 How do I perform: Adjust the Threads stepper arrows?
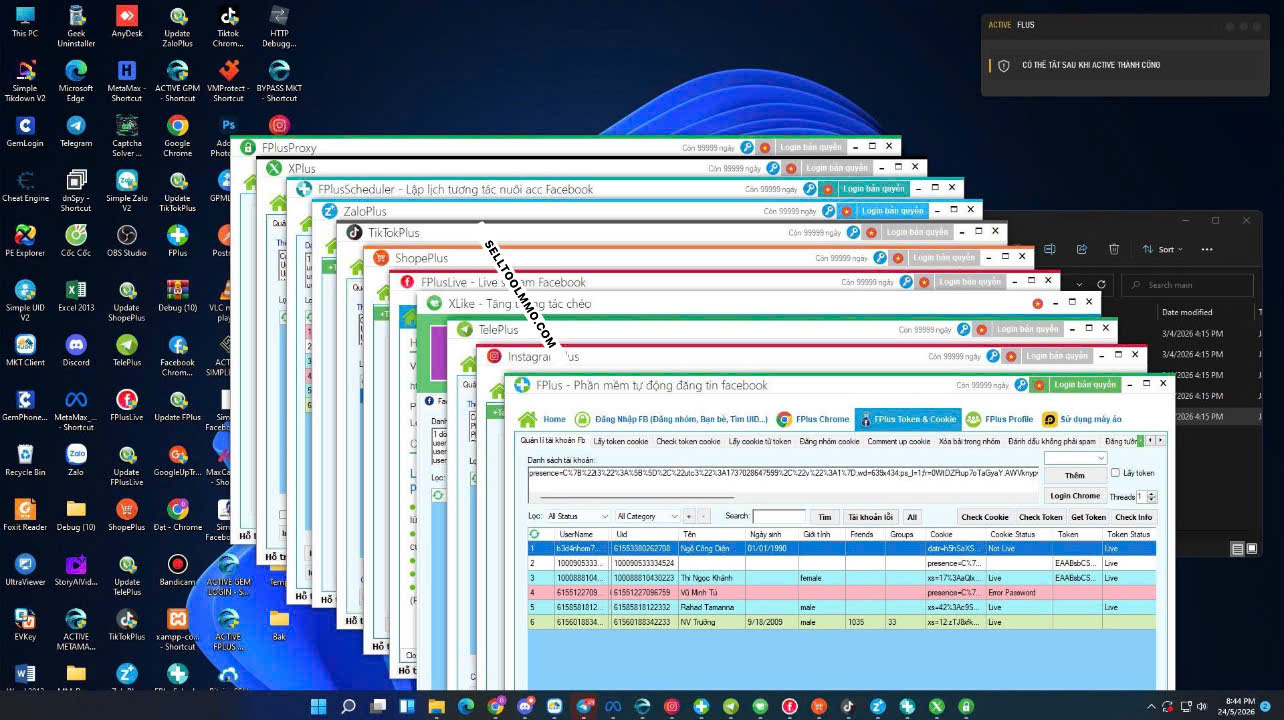click(1152, 497)
